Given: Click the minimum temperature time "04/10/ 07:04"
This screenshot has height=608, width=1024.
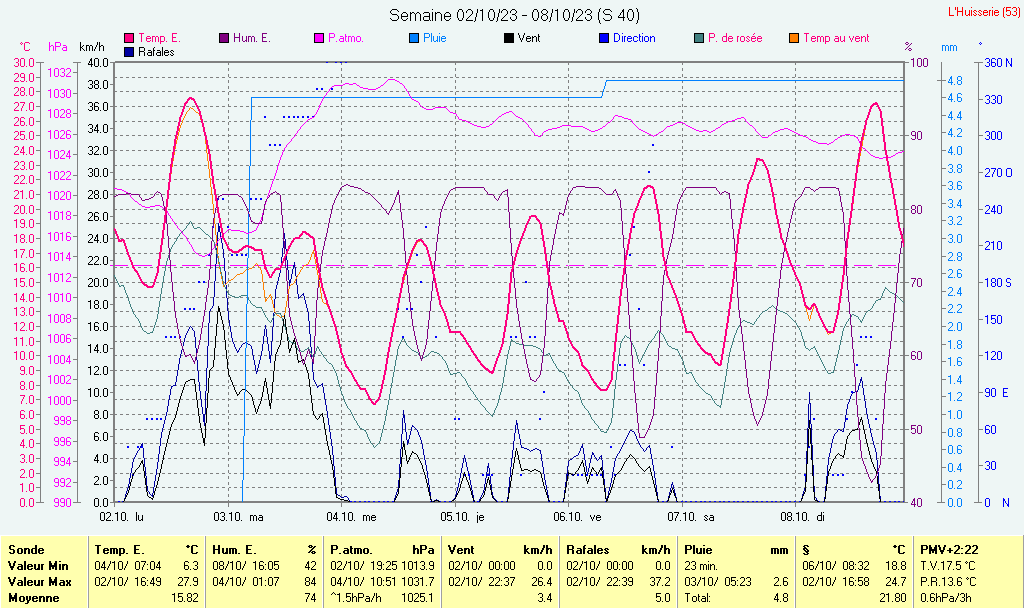Looking at the screenshot, I should (x=128, y=566).
